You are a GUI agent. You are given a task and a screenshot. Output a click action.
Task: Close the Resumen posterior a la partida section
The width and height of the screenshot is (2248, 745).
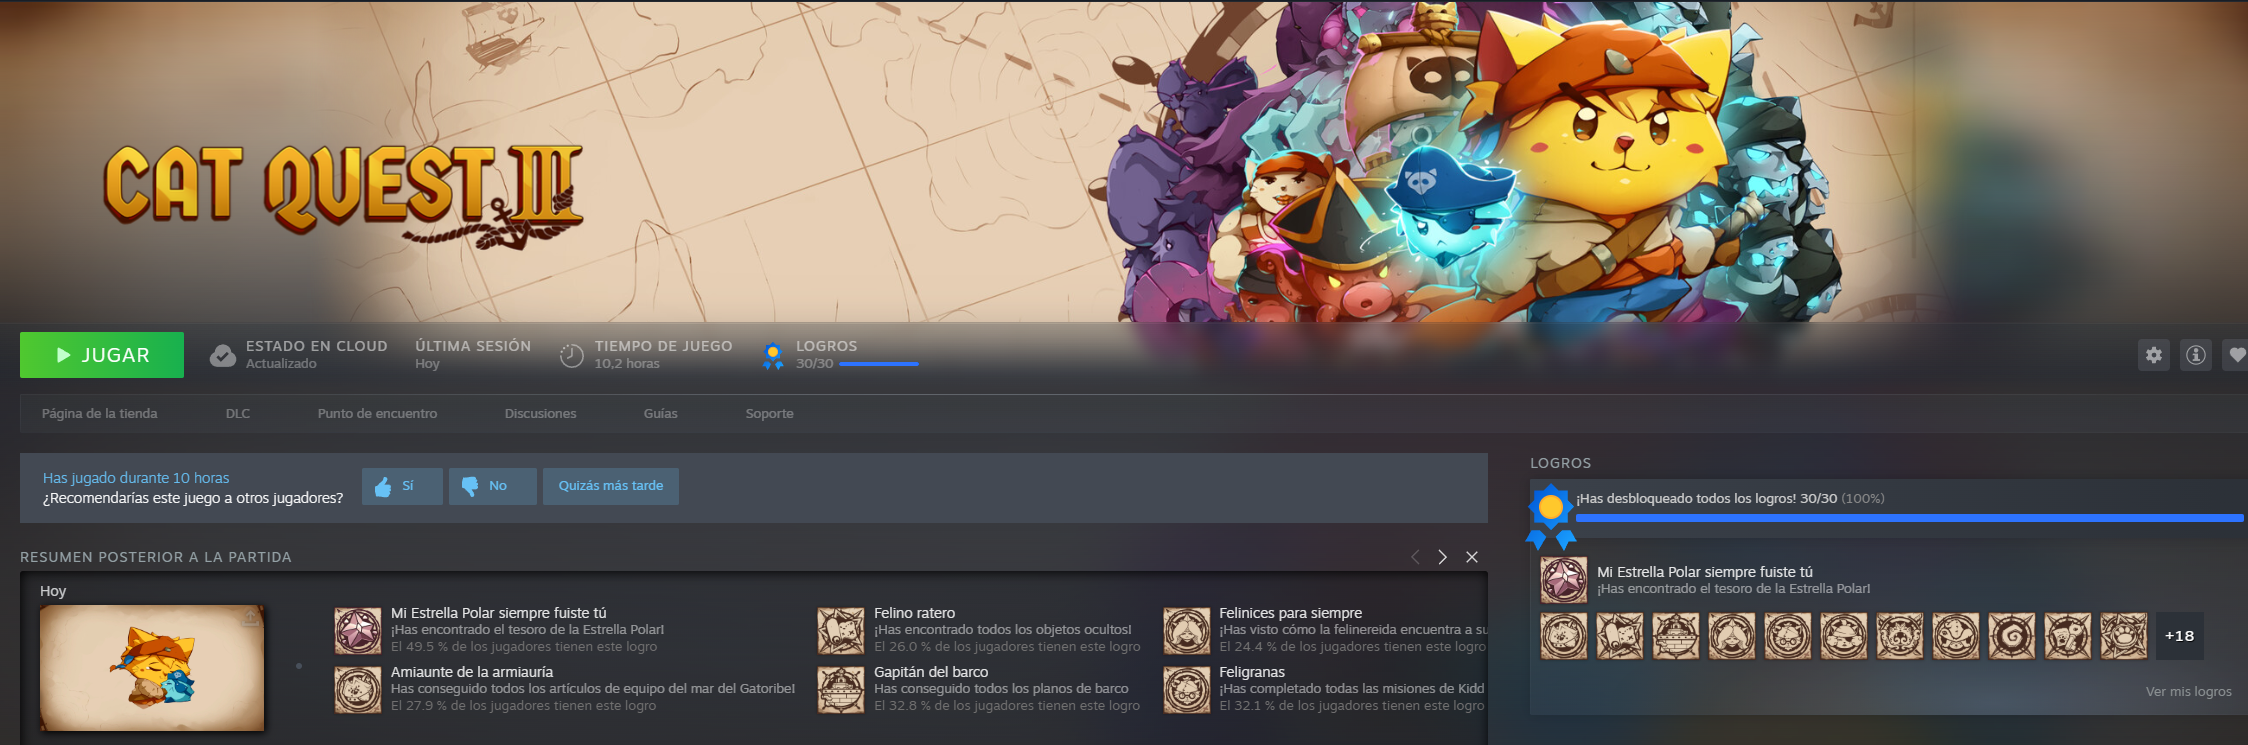pyautogui.click(x=1472, y=557)
